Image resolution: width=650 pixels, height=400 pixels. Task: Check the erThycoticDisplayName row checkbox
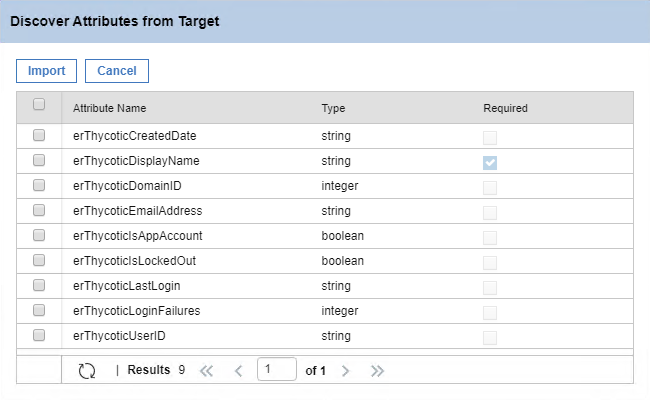coord(39,160)
